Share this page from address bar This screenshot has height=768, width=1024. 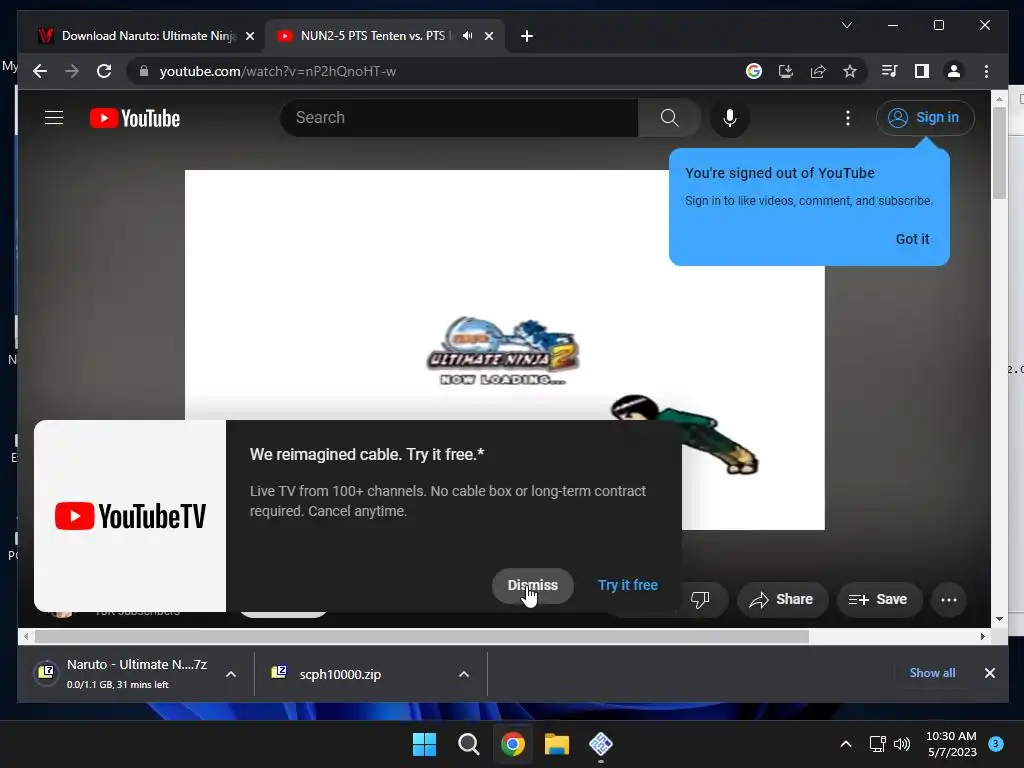818,71
